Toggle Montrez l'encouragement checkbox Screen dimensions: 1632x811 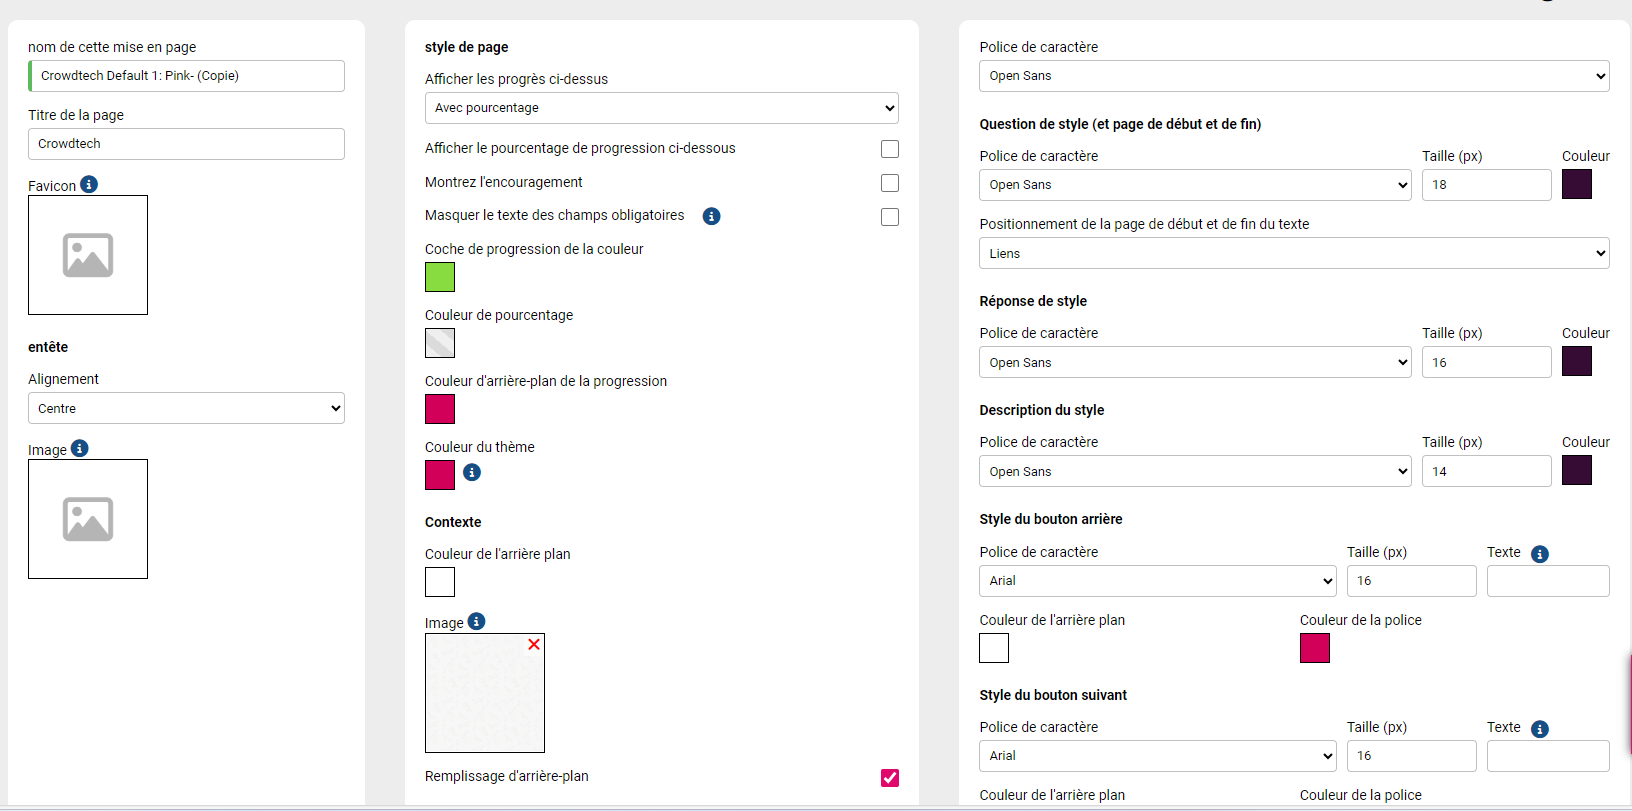889,183
